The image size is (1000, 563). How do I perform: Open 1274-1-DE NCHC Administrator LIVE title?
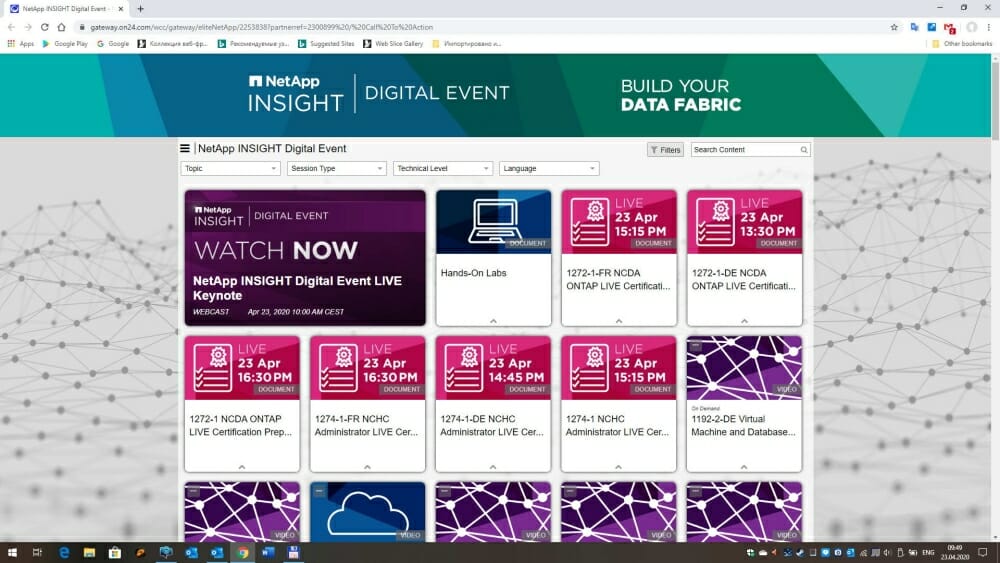pyautogui.click(x=492, y=425)
